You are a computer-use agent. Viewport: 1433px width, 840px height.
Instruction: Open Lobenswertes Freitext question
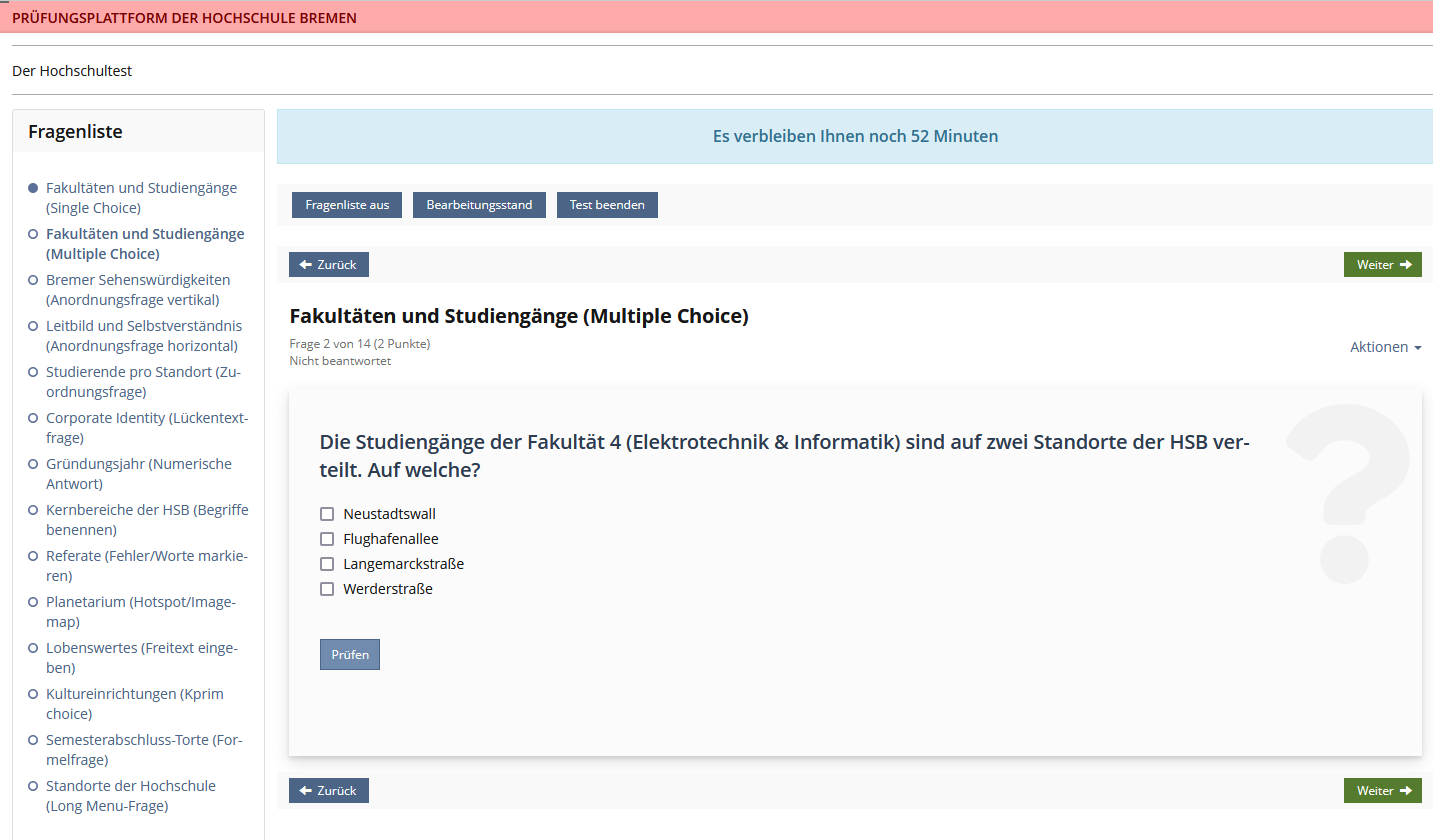(x=142, y=658)
